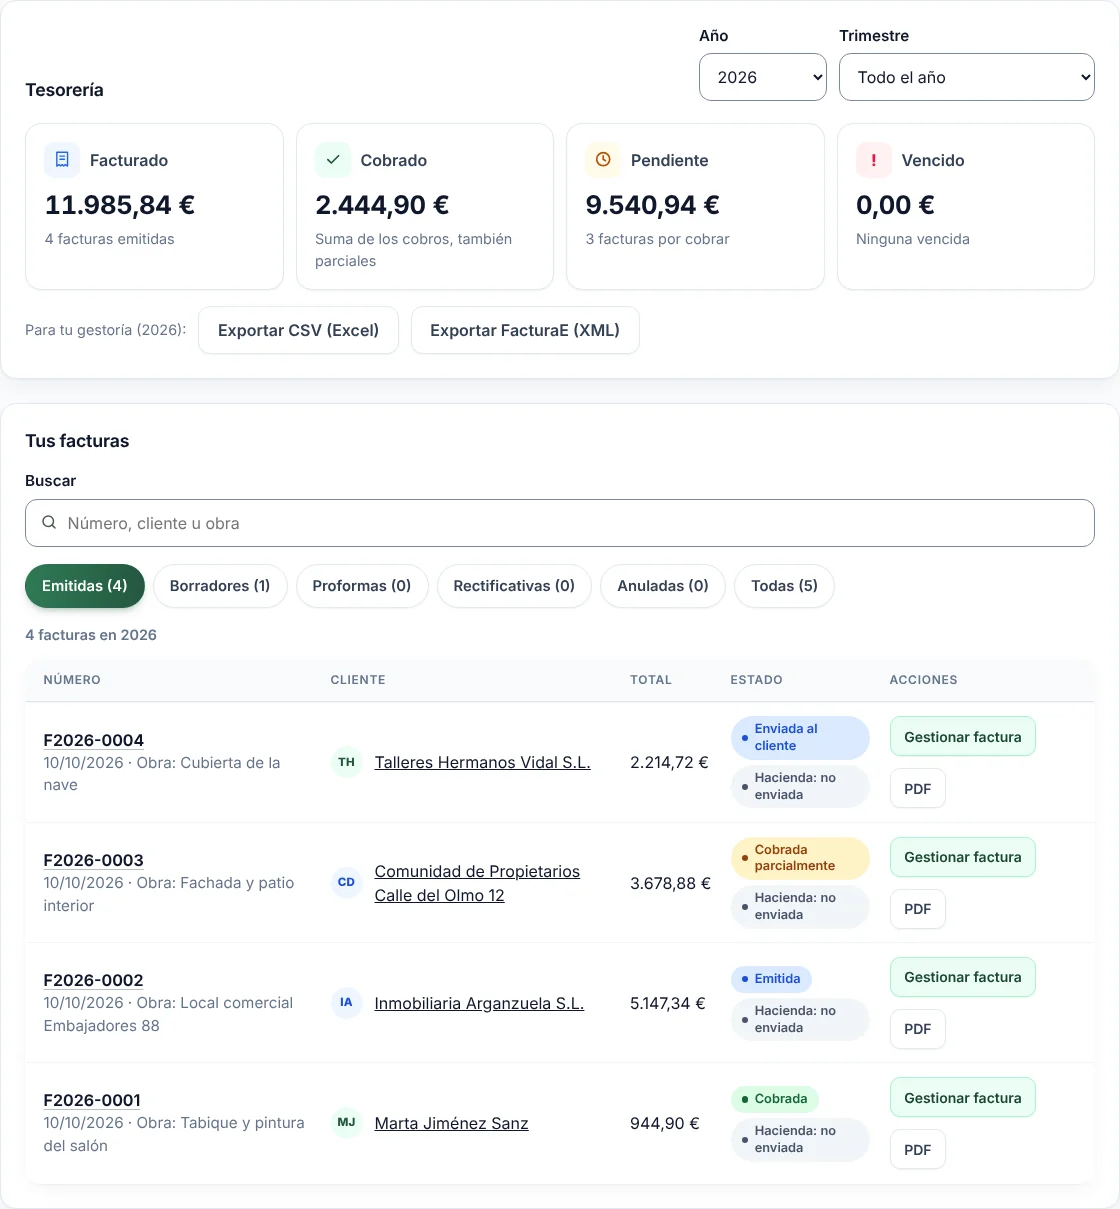The height and width of the screenshot is (1209, 1120).
Task: Open invoice number F2026-0001
Action: point(92,1100)
